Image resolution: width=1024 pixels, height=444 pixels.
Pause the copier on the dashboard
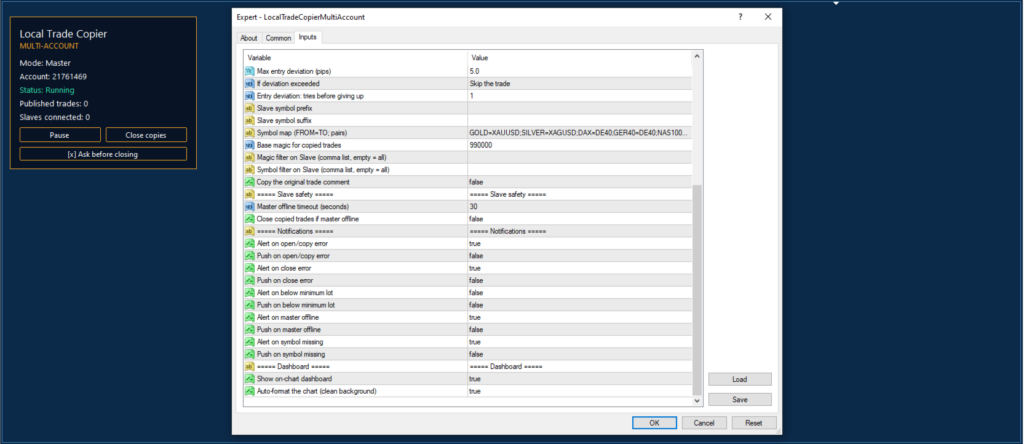[x=60, y=135]
